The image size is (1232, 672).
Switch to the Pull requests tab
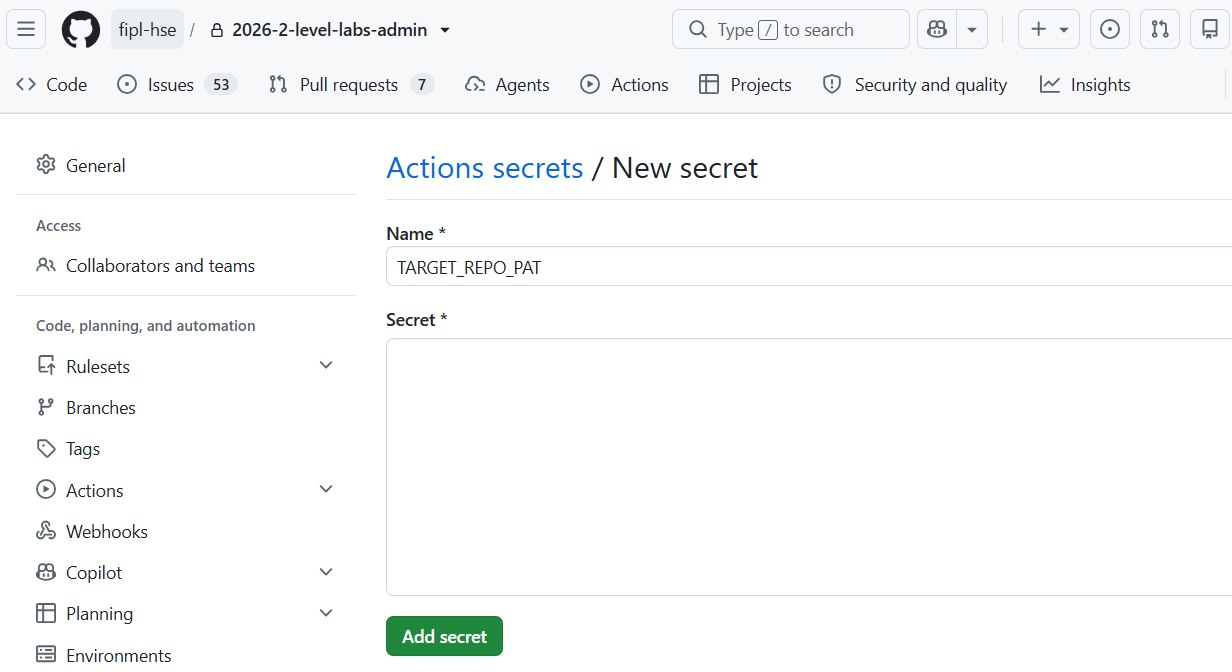pos(351,85)
